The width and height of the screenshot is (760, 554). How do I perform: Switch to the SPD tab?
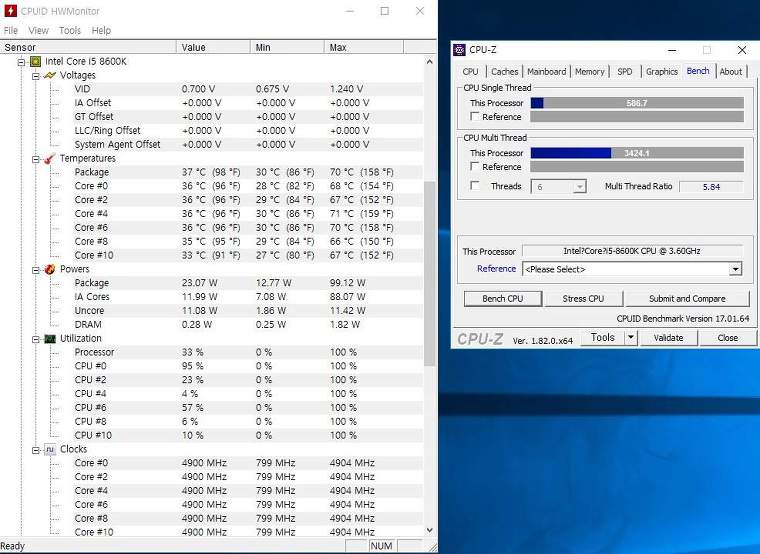coord(625,71)
